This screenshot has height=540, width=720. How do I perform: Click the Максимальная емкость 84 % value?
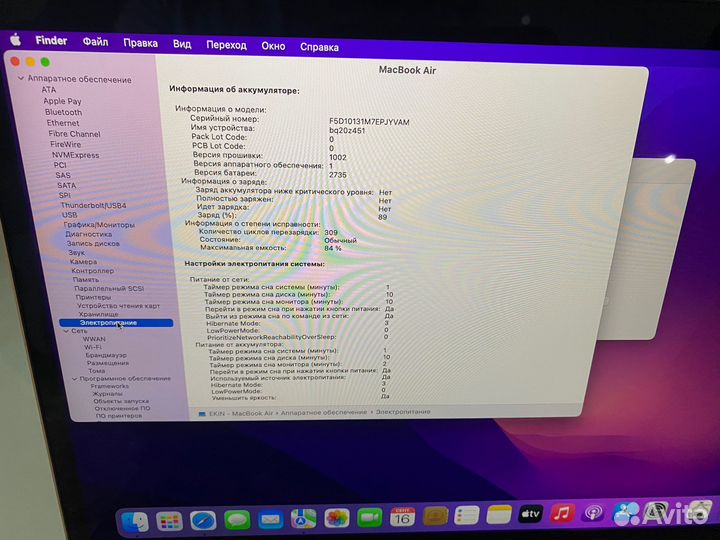333,248
